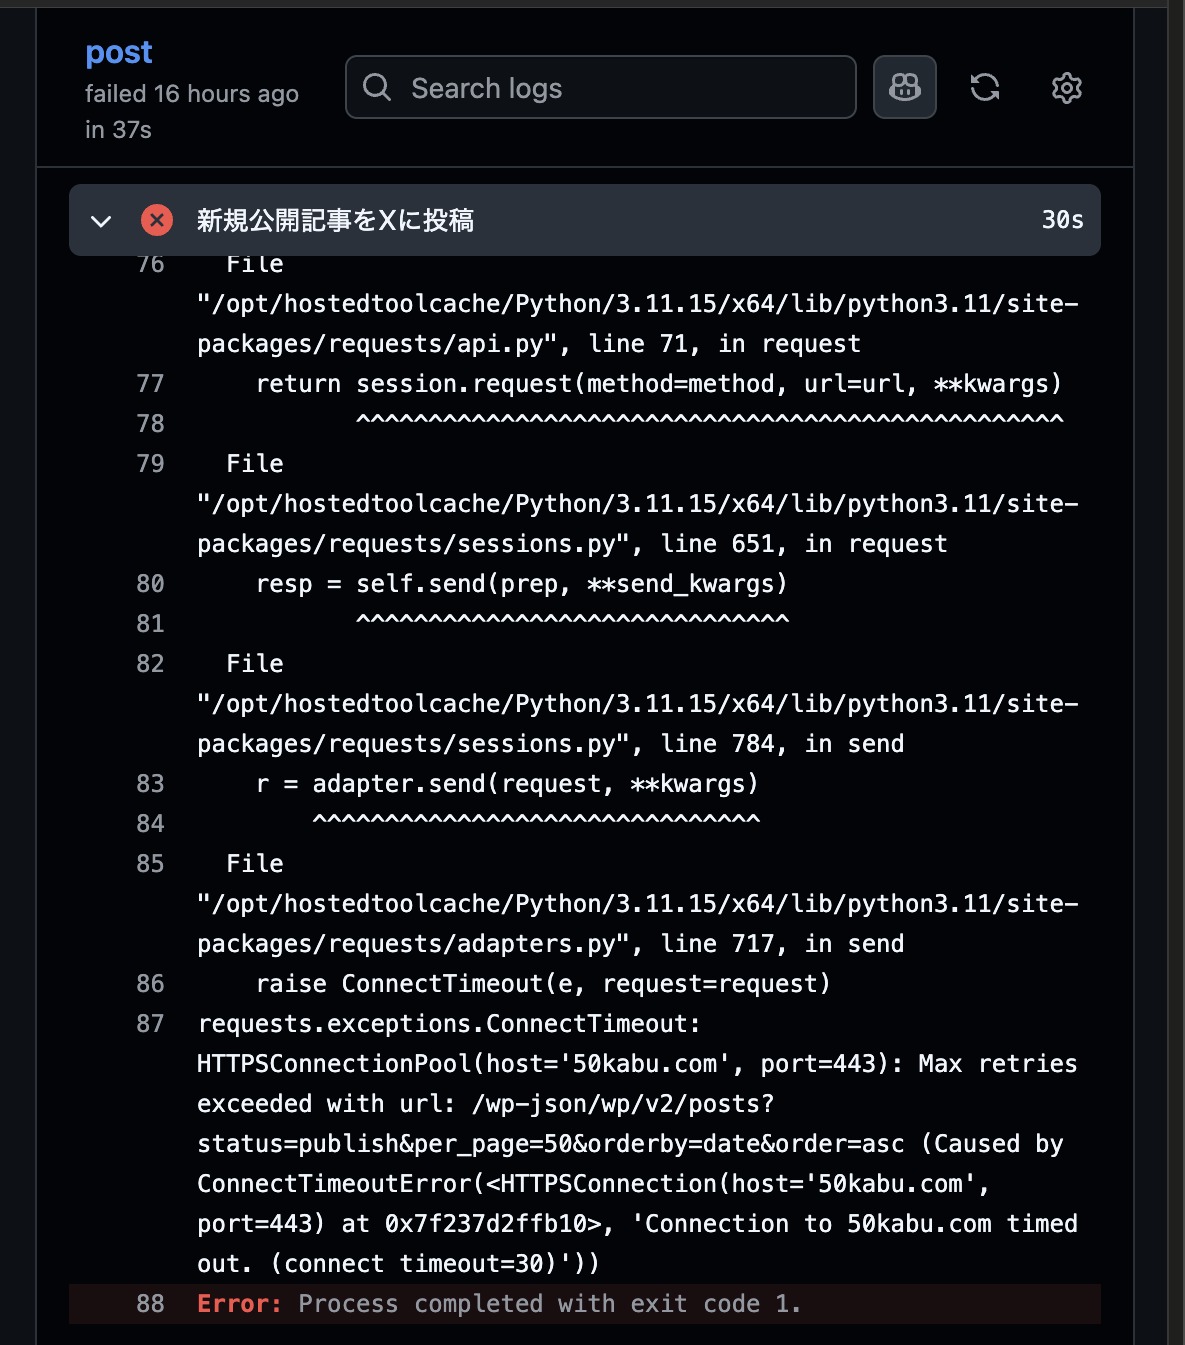Viewport: 1185px width, 1345px height.
Task: Click the Copilot explain error icon
Action: click(904, 87)
